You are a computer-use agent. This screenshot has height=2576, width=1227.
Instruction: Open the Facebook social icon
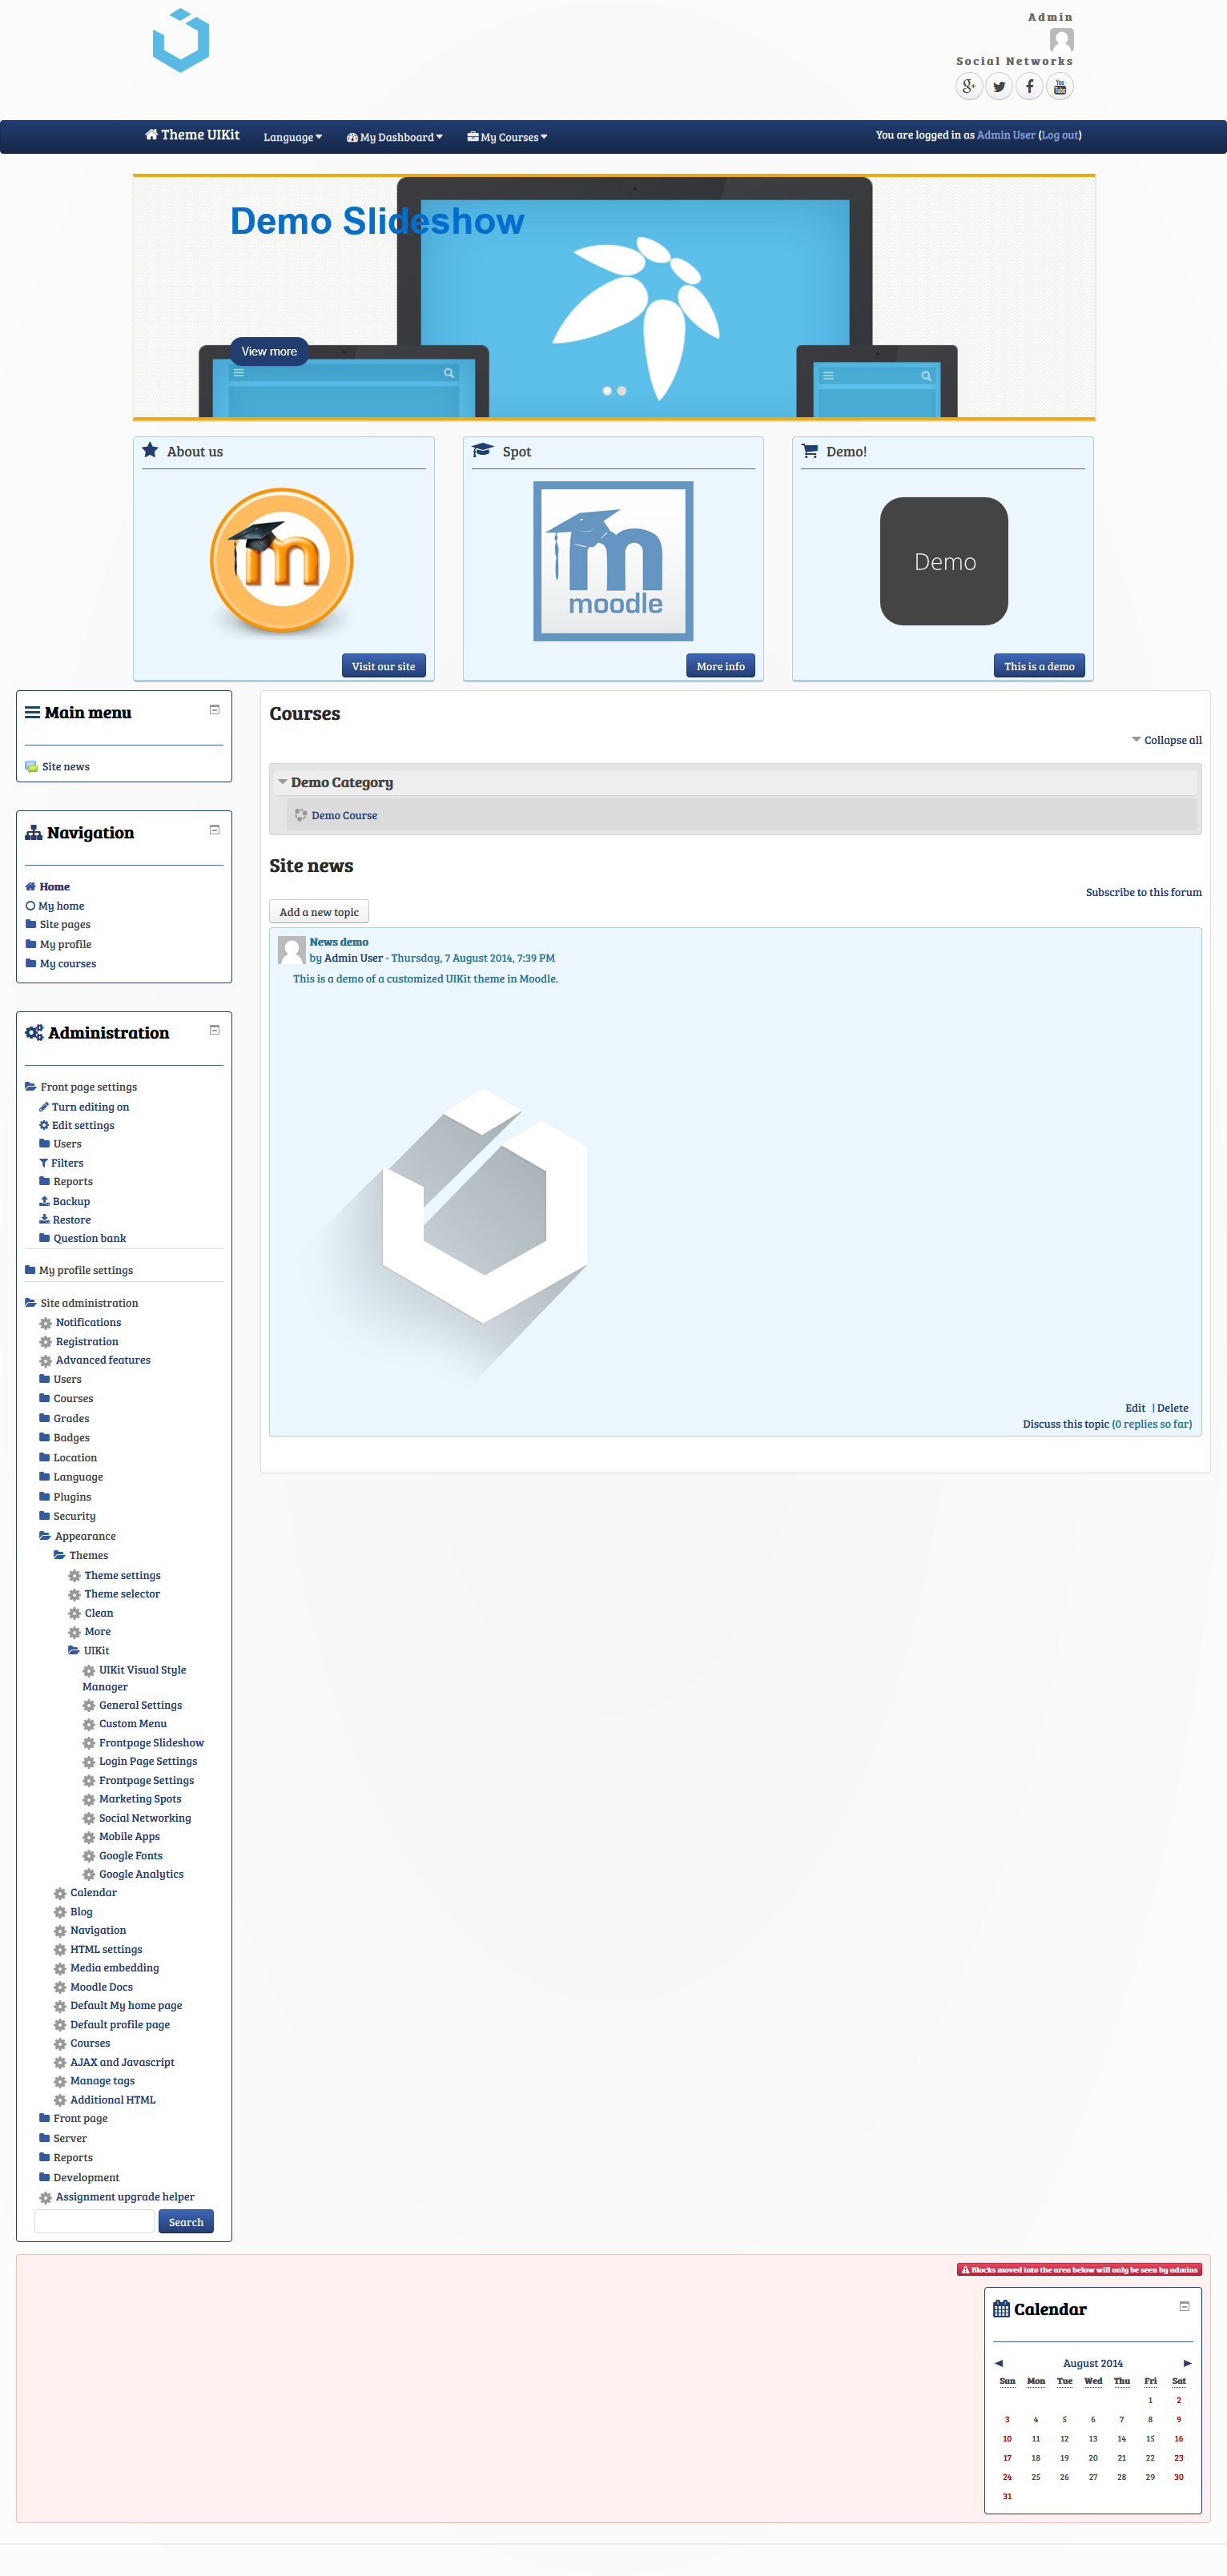(1029, 86)
